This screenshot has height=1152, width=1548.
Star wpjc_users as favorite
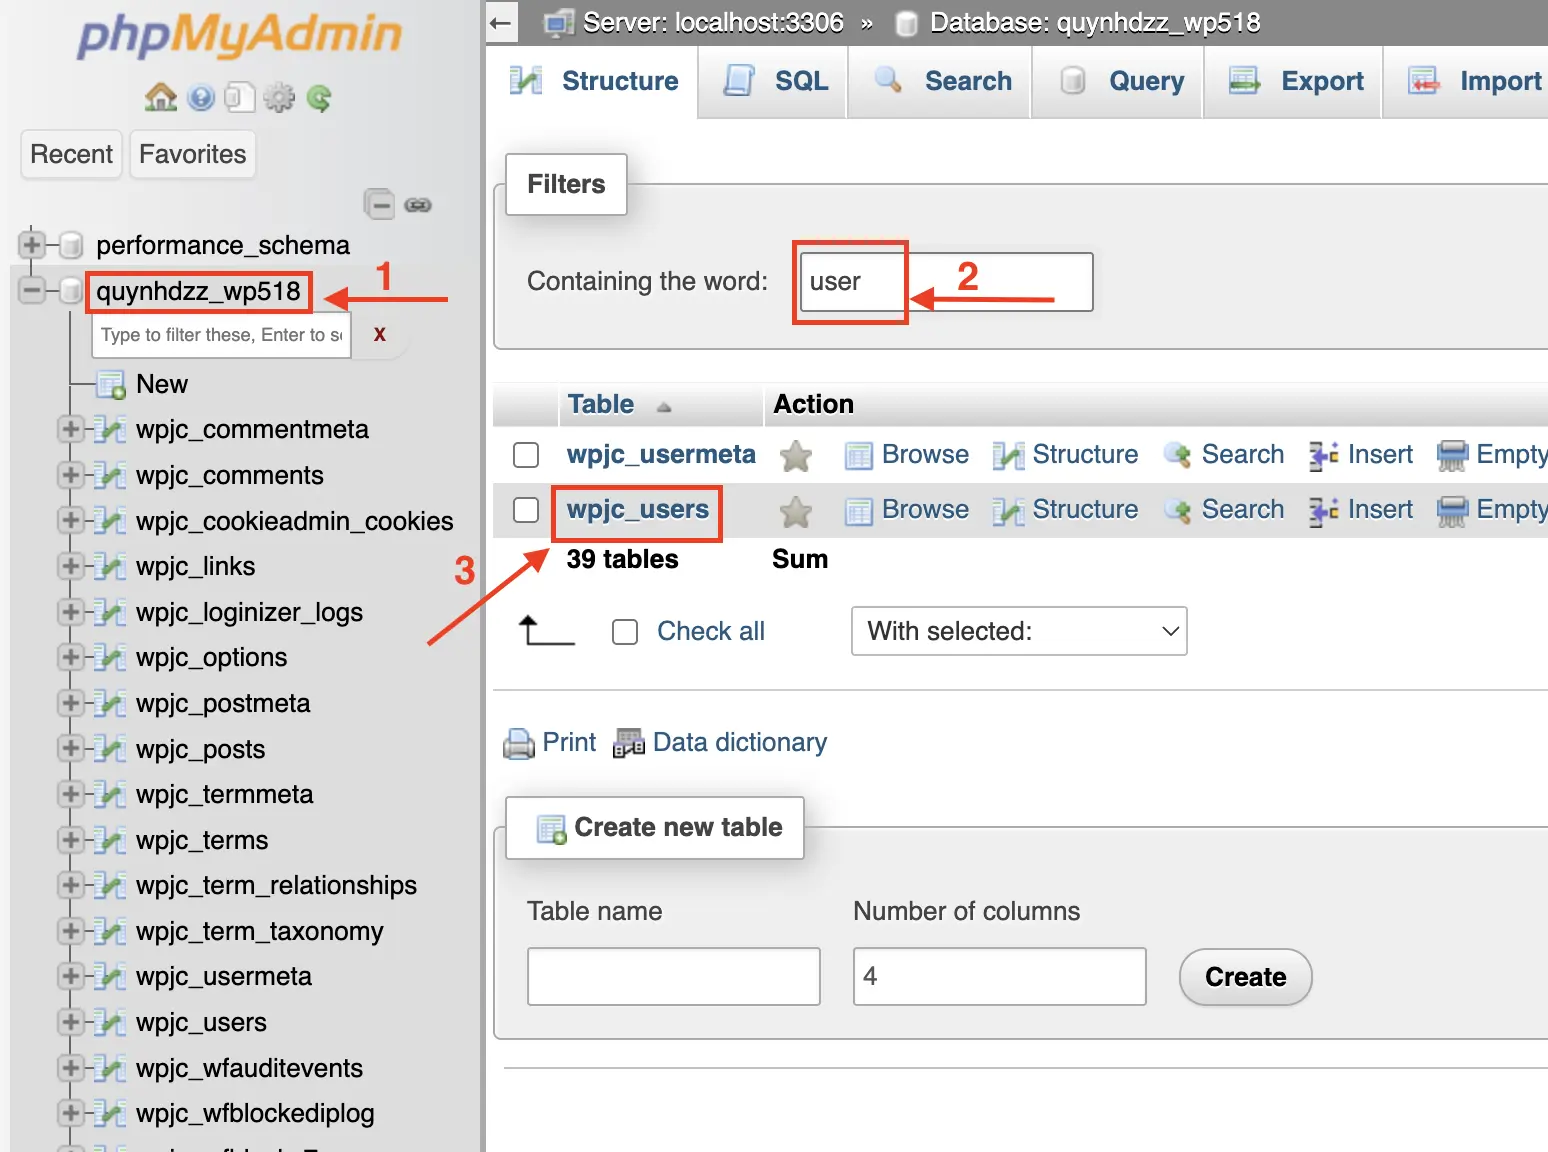coord(796,511)
